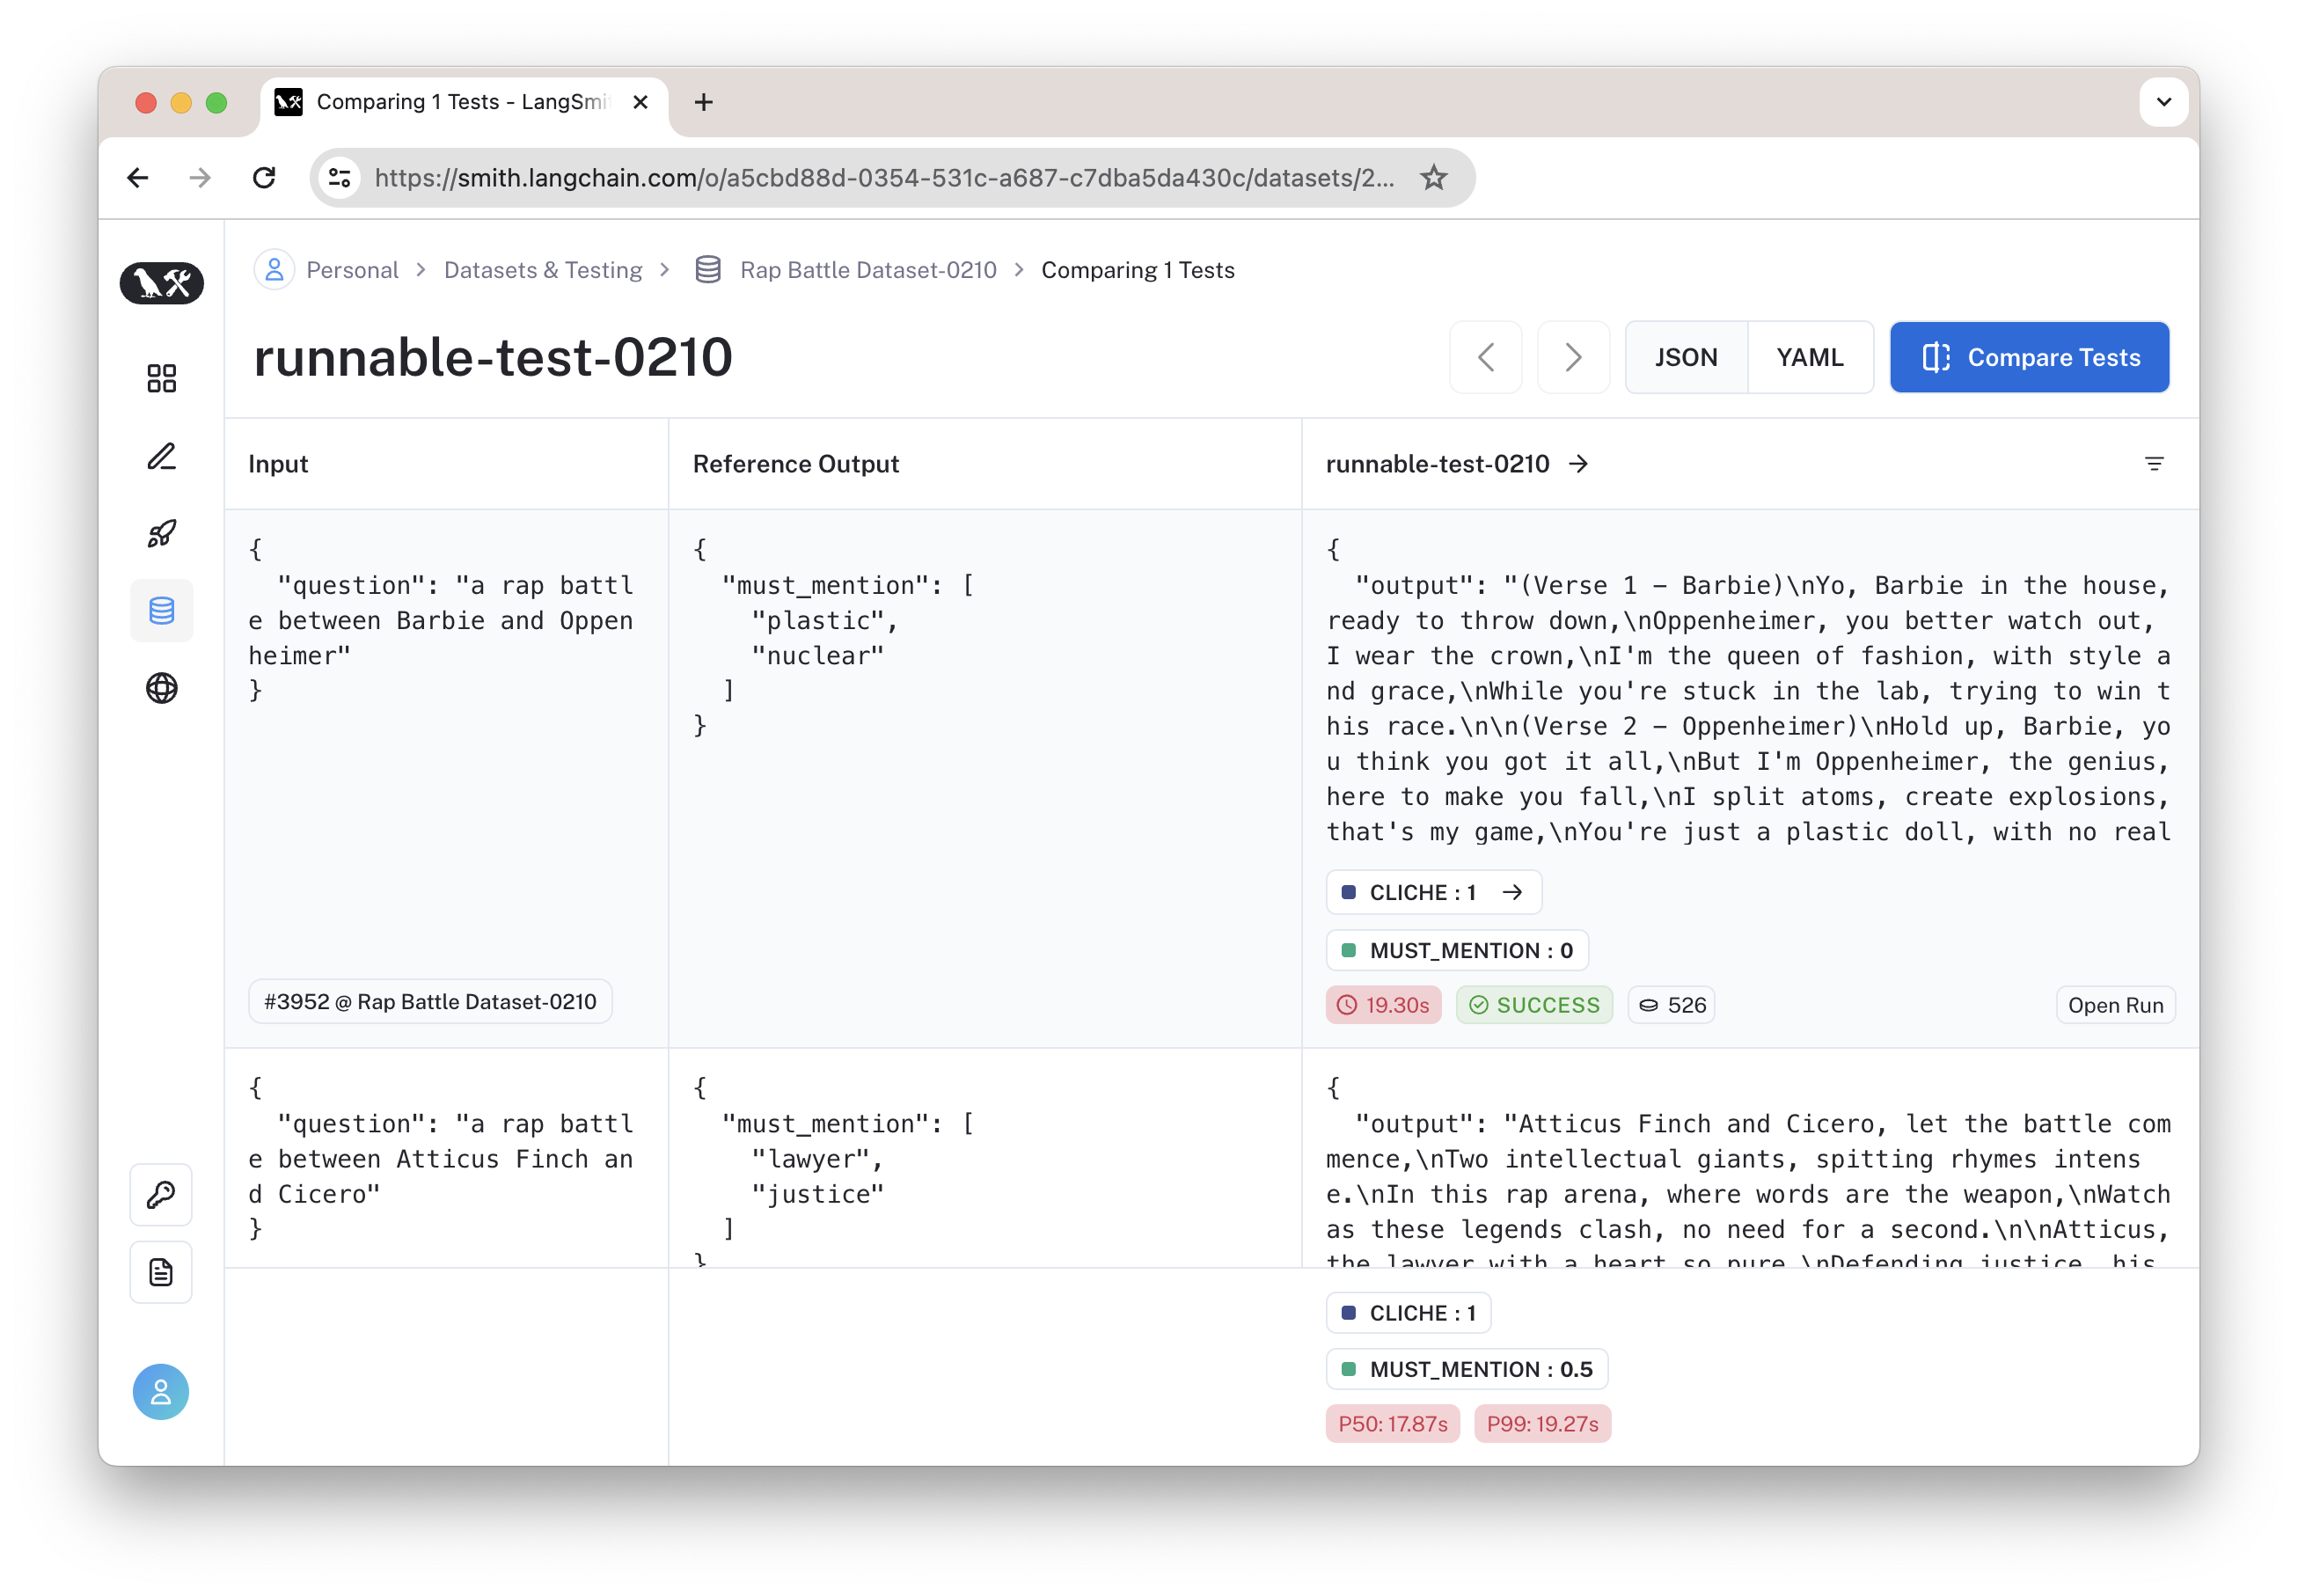Screen dimensions: 2298x1596
Task: Click the Atticus Finch output text
Action: pyautogui.click(x=1748, y=1170)
